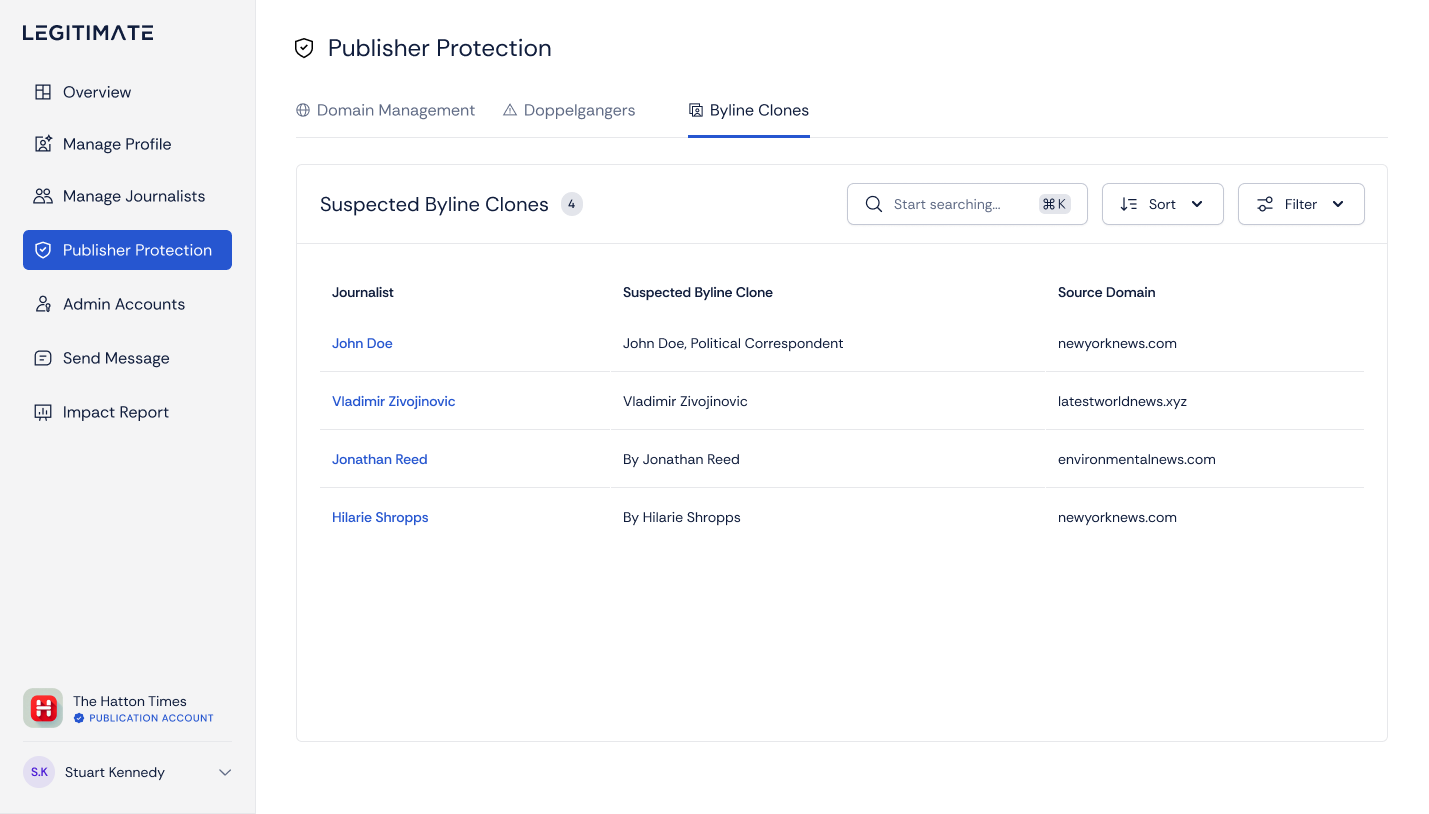Viewport: 1429px width, 814px height.
Task: Select Publisher Protection in the sidebar
Action: (127, 250)
